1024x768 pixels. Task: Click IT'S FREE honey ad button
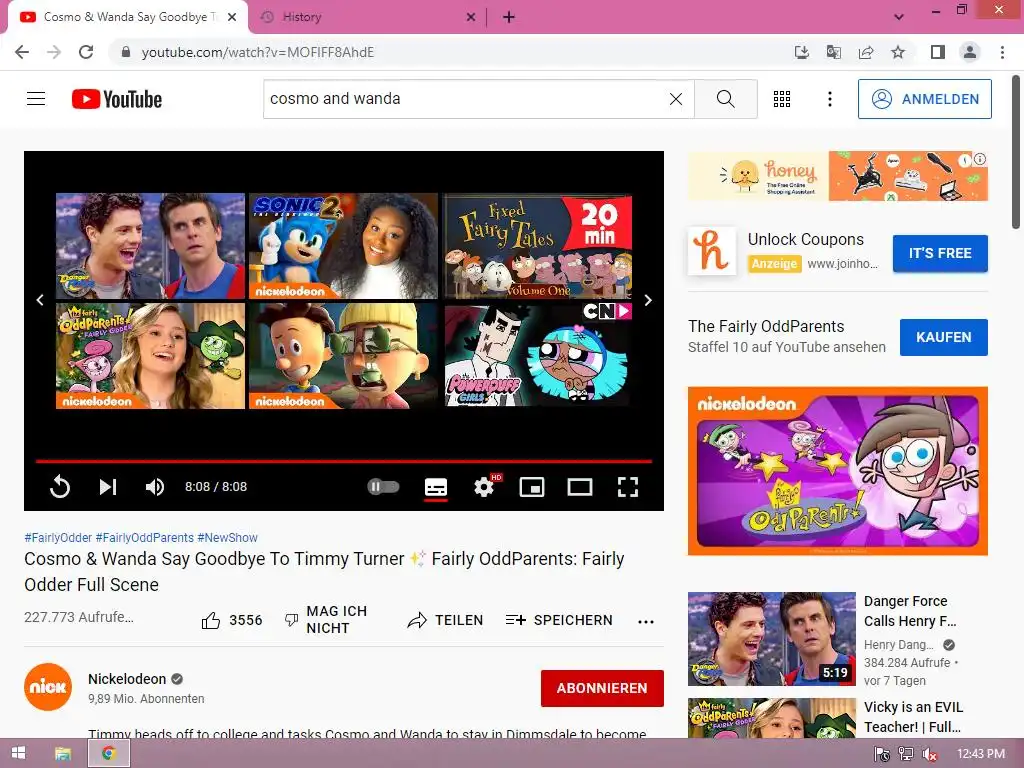(x=940, y=253)
